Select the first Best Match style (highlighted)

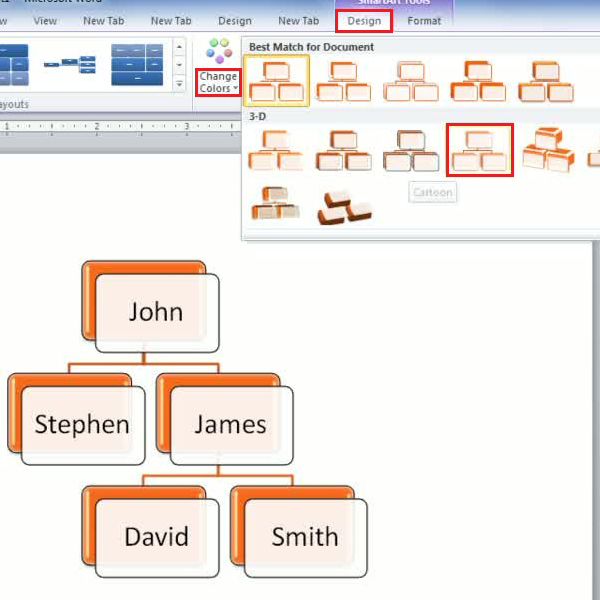pos(276,81)
